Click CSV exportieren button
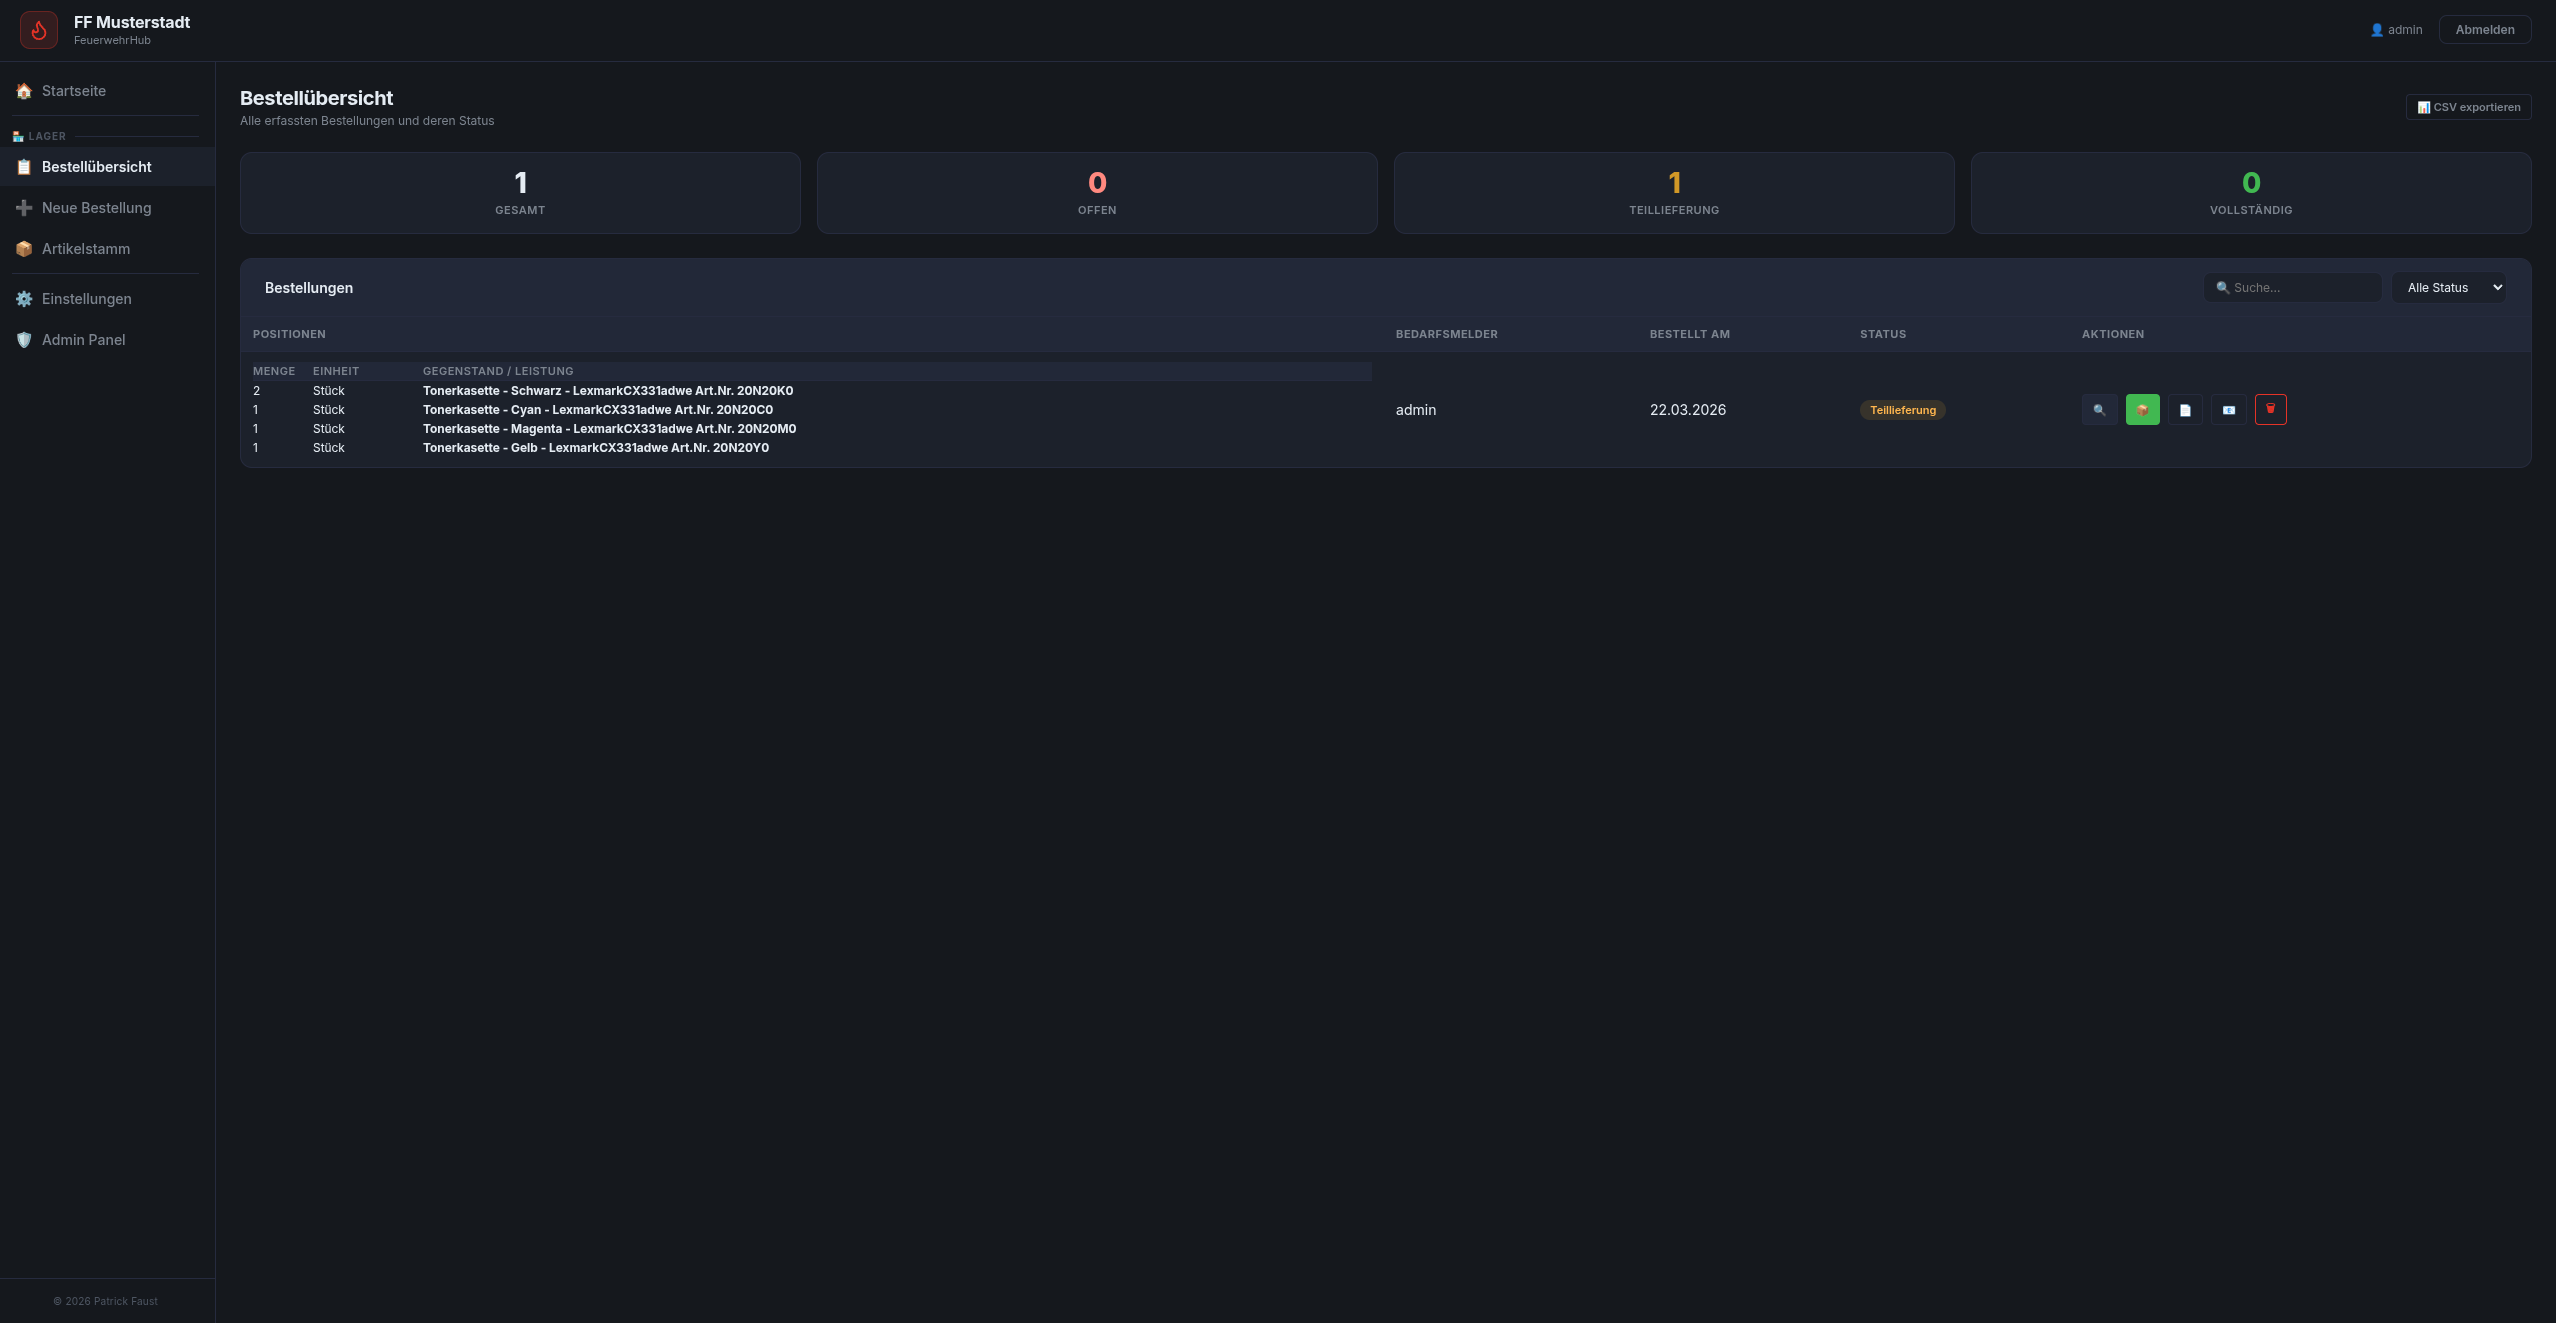 tap(2468, 107)
